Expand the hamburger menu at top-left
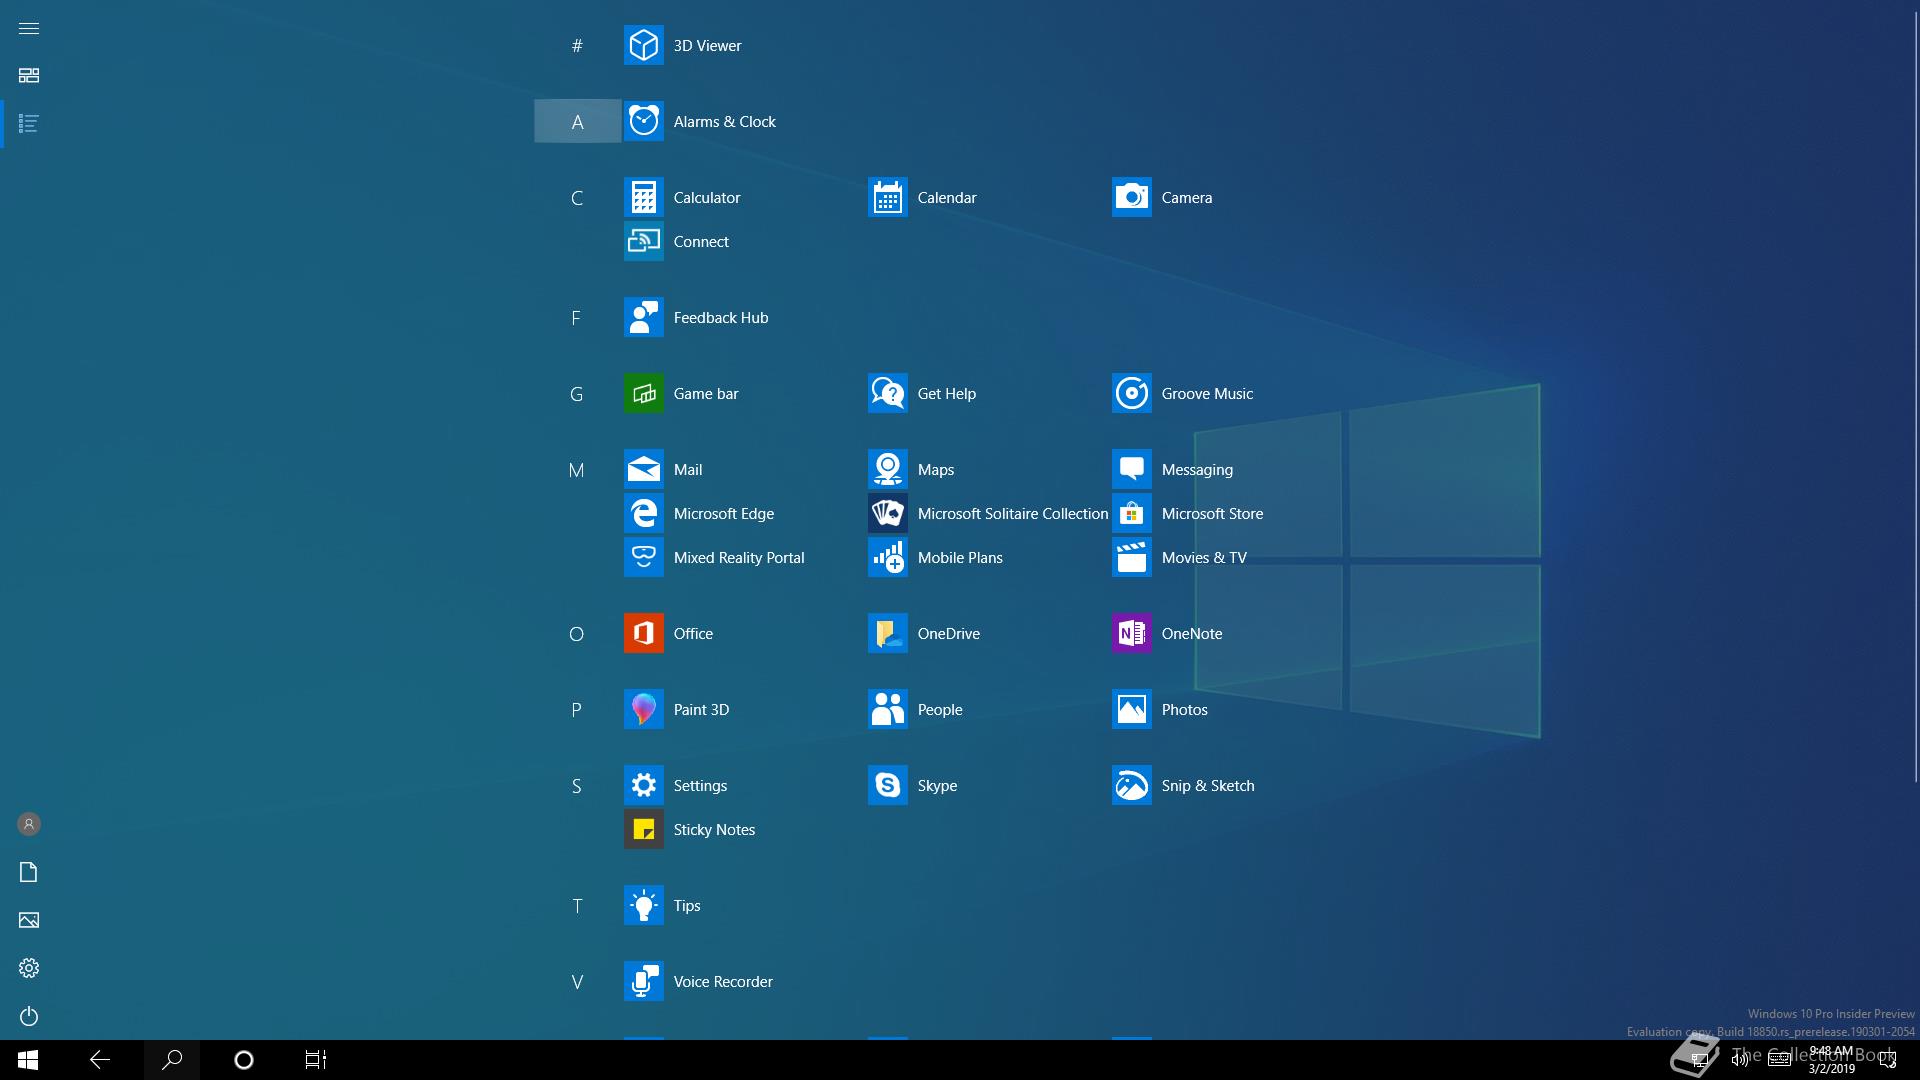The width and height of the screenshot is (1920, 1080). pos(29,28)
